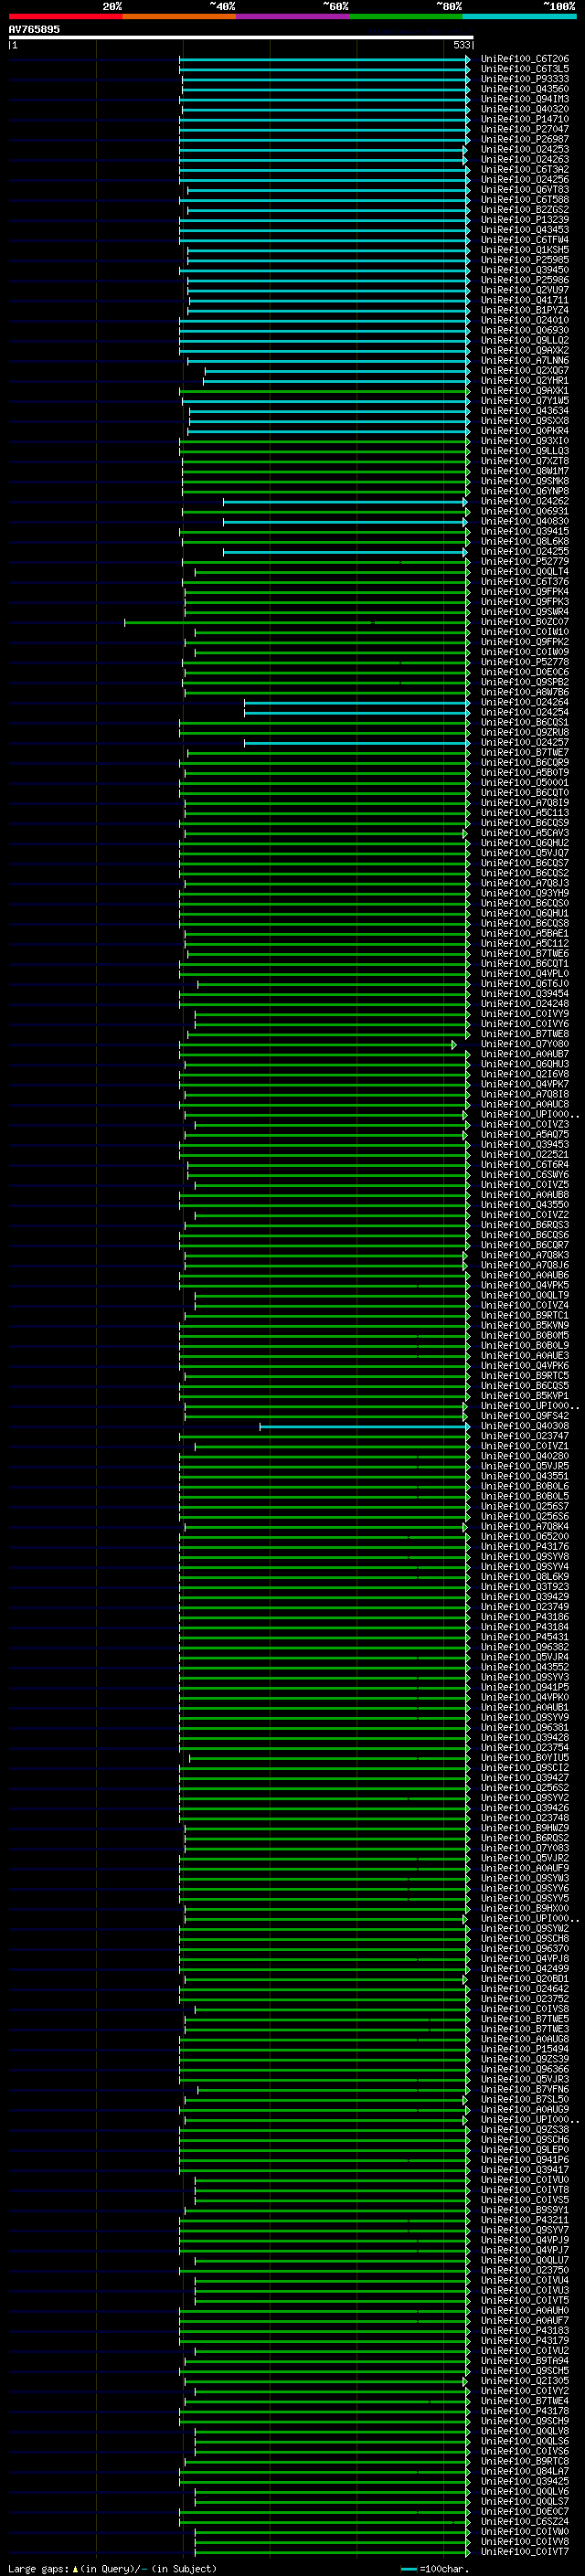Choose entry UniRef100_B7VFN6
Viewport: 585px width, 2576px height.
pos(525,2089)
